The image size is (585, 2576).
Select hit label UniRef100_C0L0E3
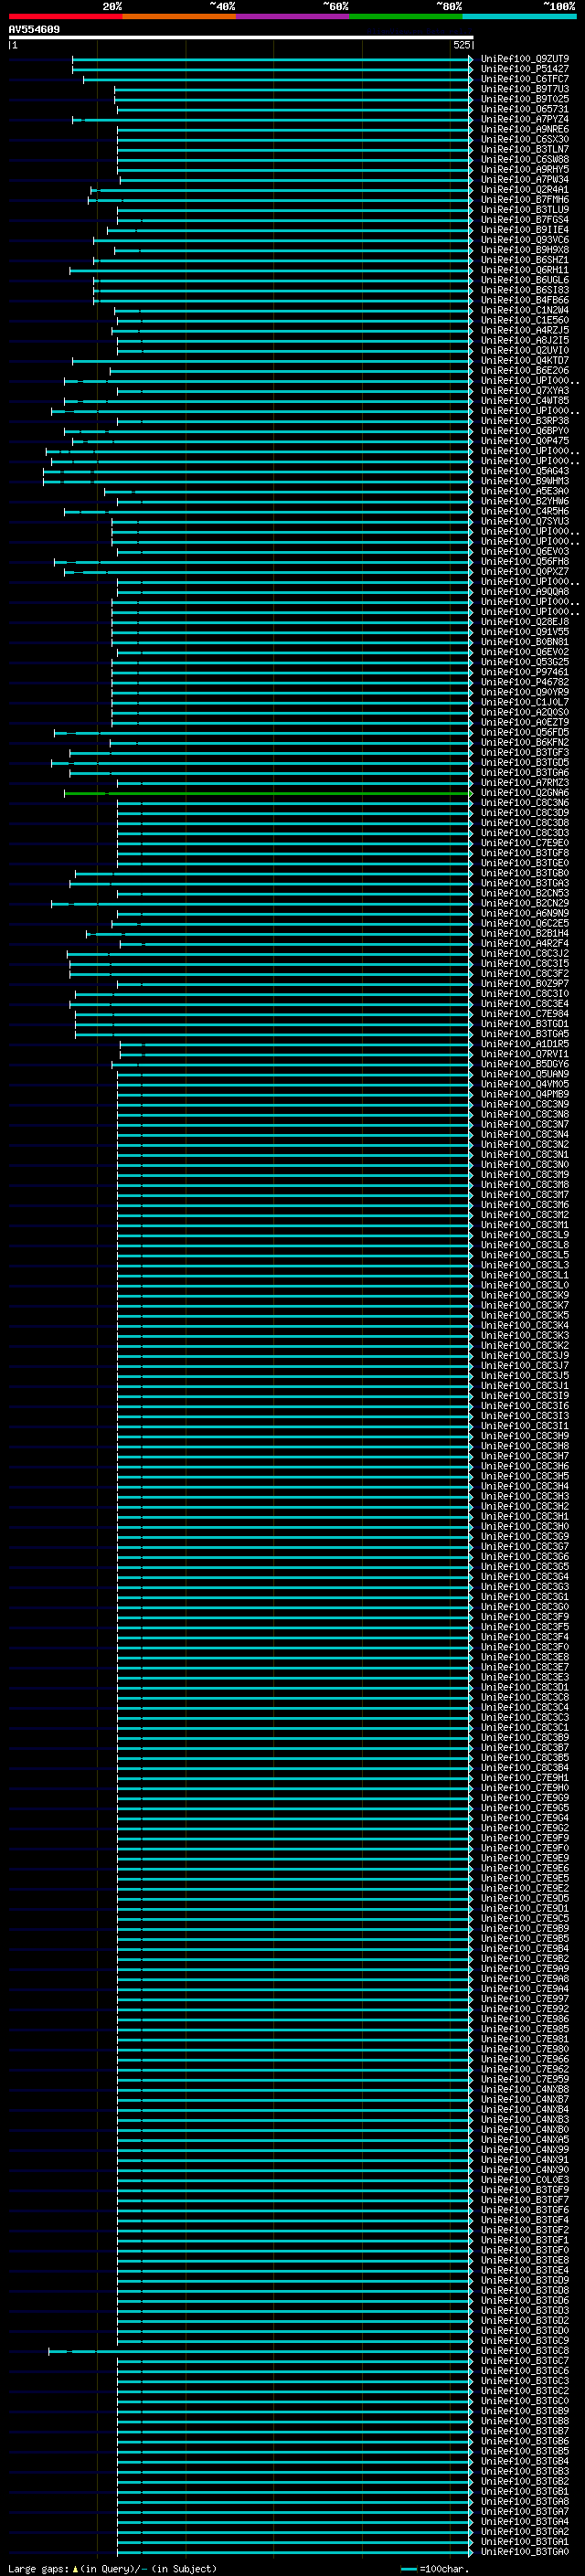(525, 2180)
